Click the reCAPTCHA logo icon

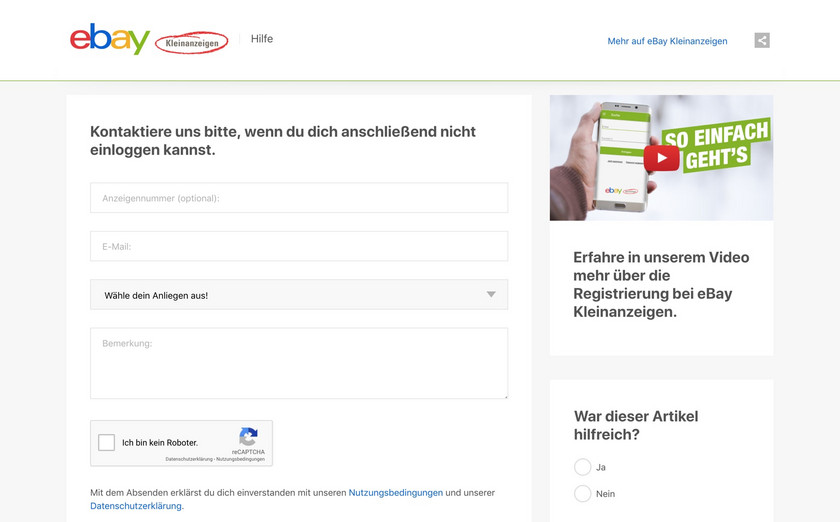pos(248,437)
